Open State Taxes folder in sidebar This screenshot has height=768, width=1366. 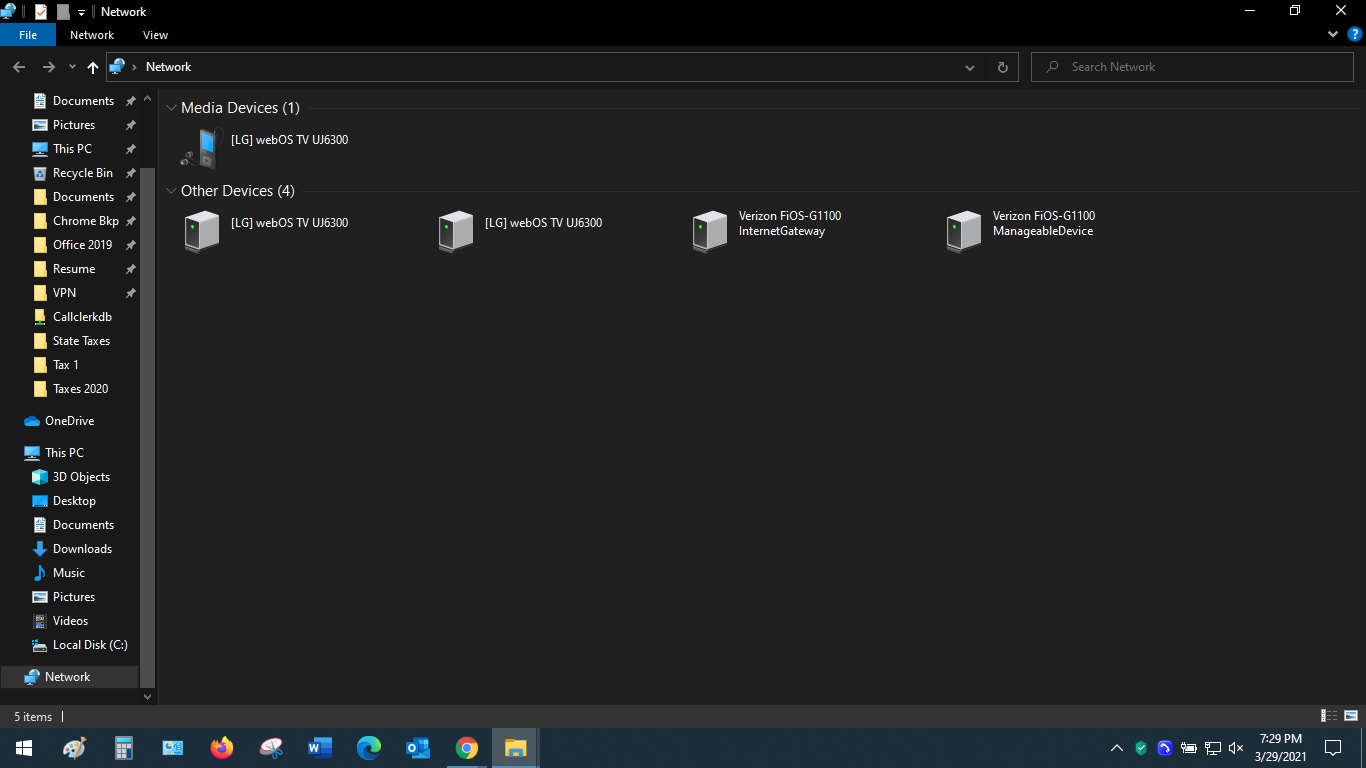click(x=81, y=341)
